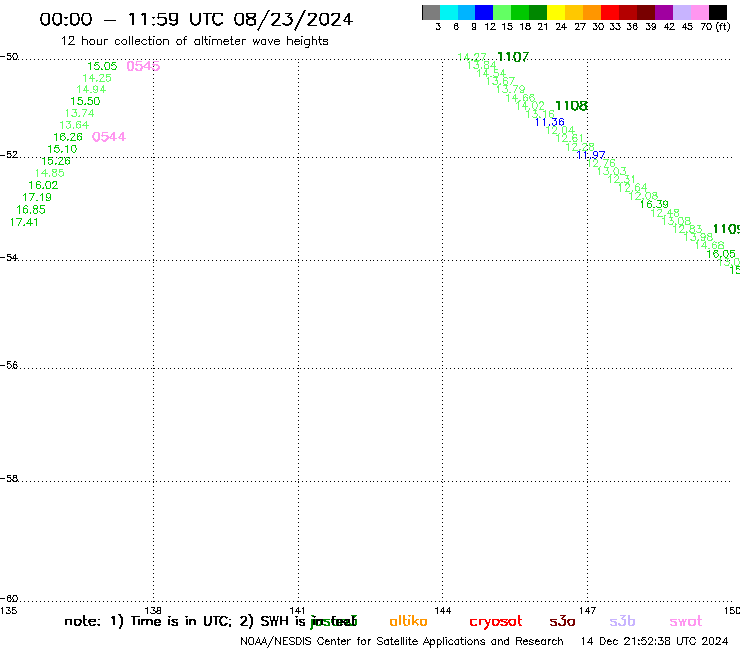Pick the purple swatch in the legend
740x650 pixels.
(664, 12)
